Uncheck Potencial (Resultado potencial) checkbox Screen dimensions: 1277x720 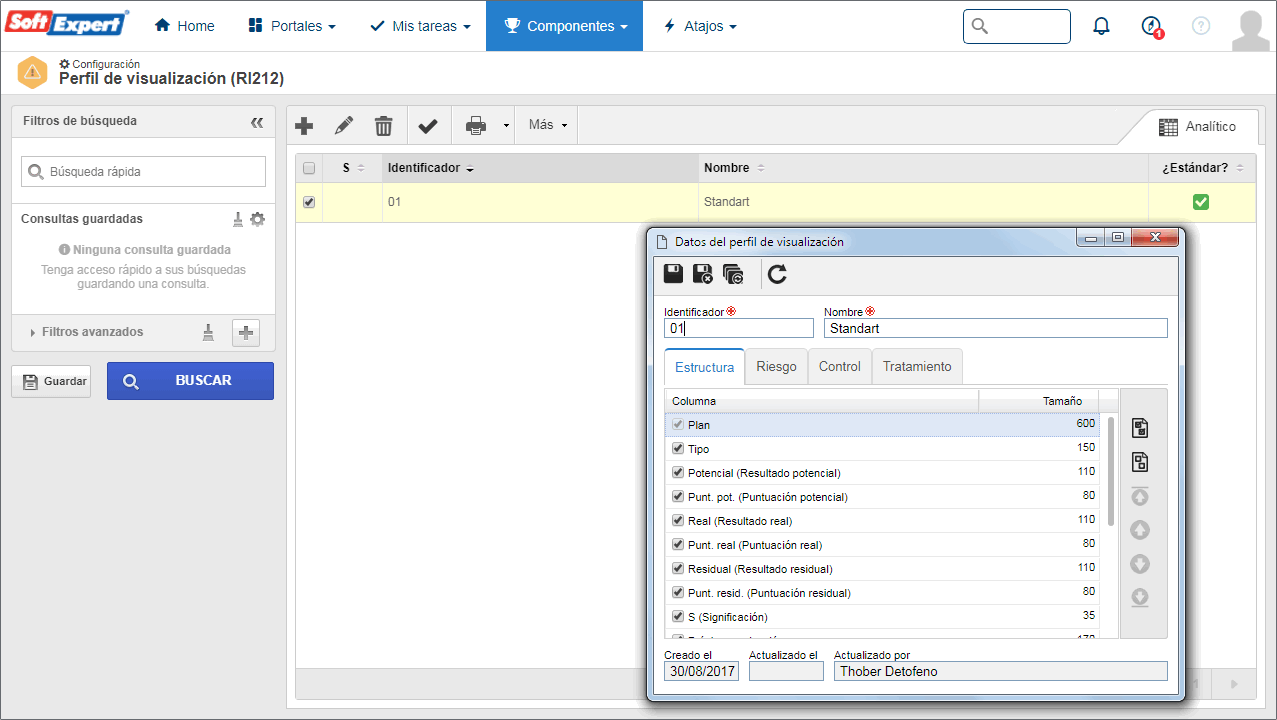coord(678,473)
